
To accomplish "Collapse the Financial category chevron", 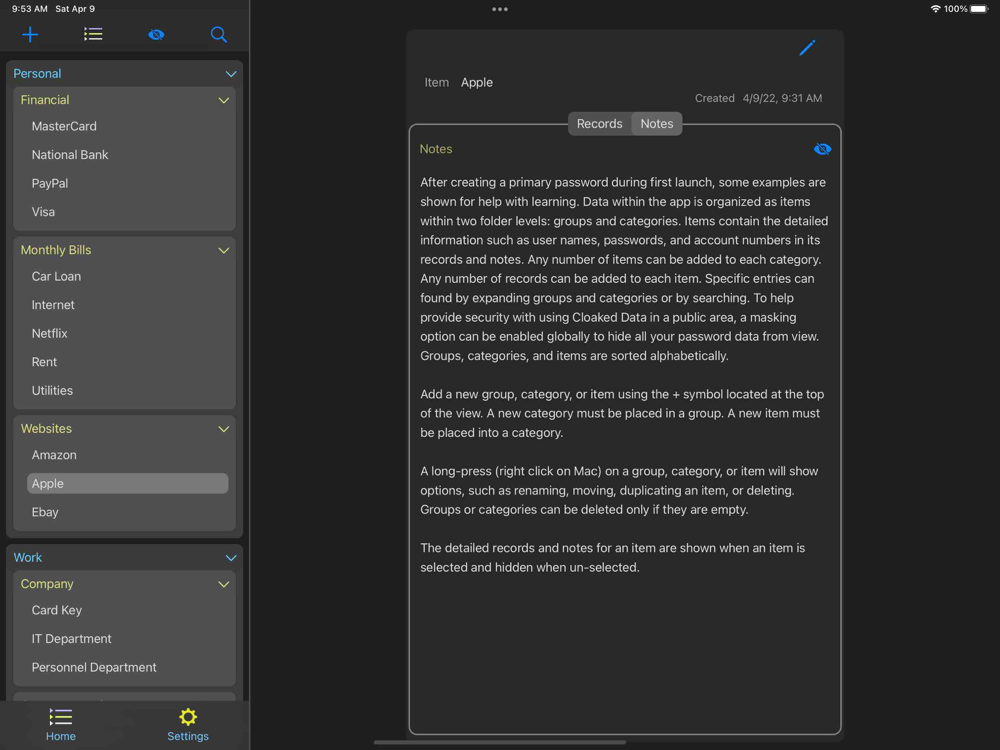I will 224,100.
